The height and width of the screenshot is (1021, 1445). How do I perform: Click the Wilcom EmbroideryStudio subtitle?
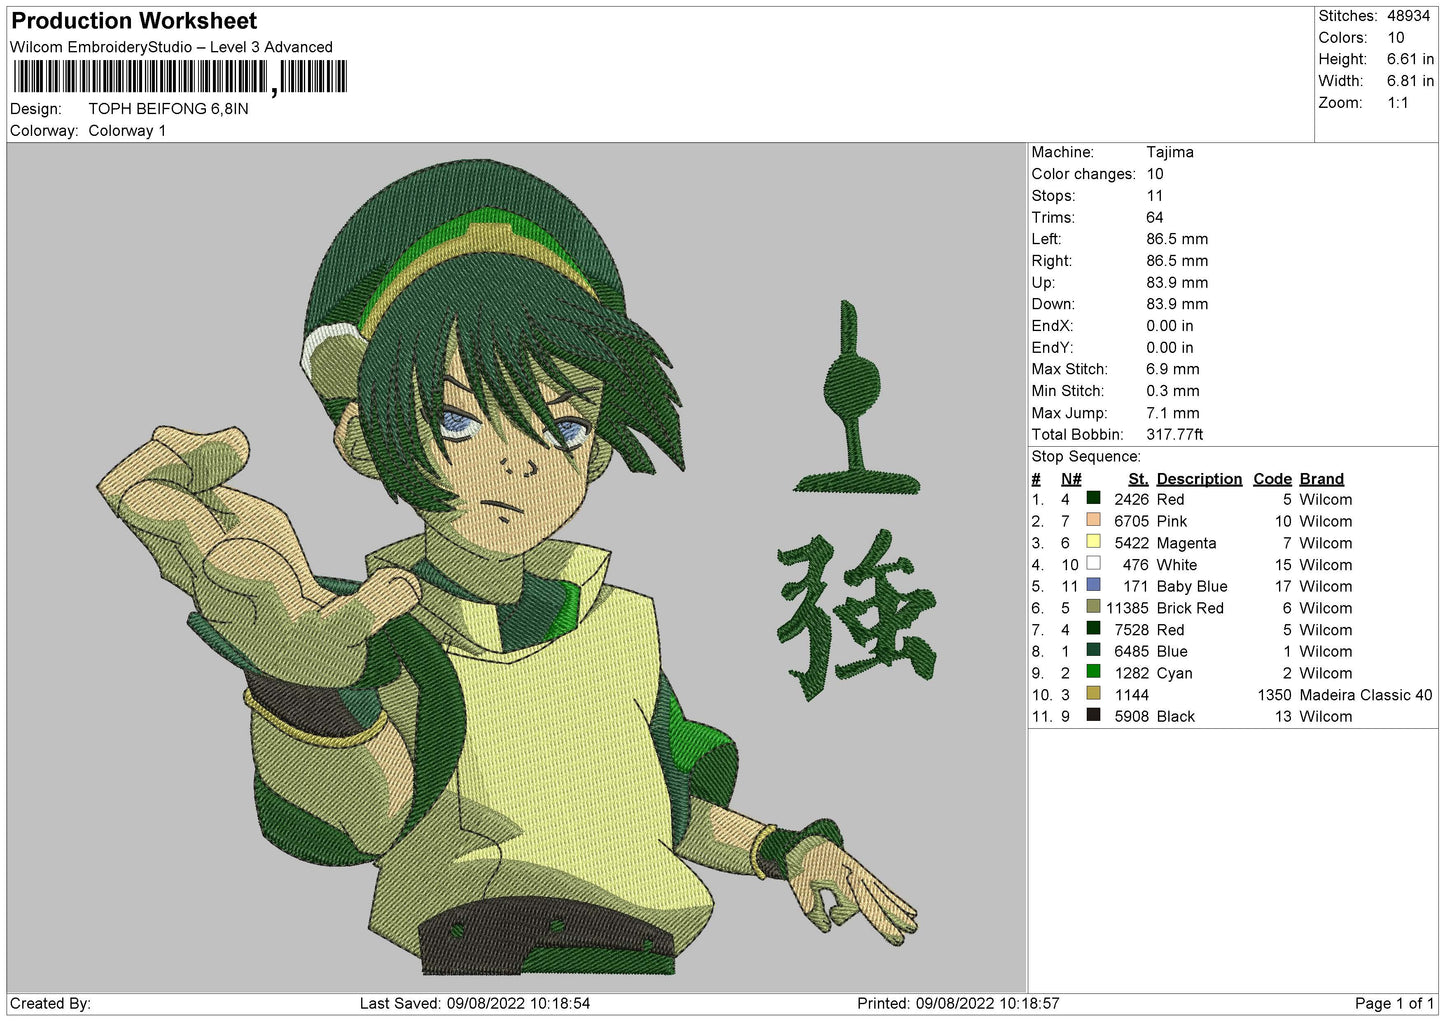tap(171, 47)
